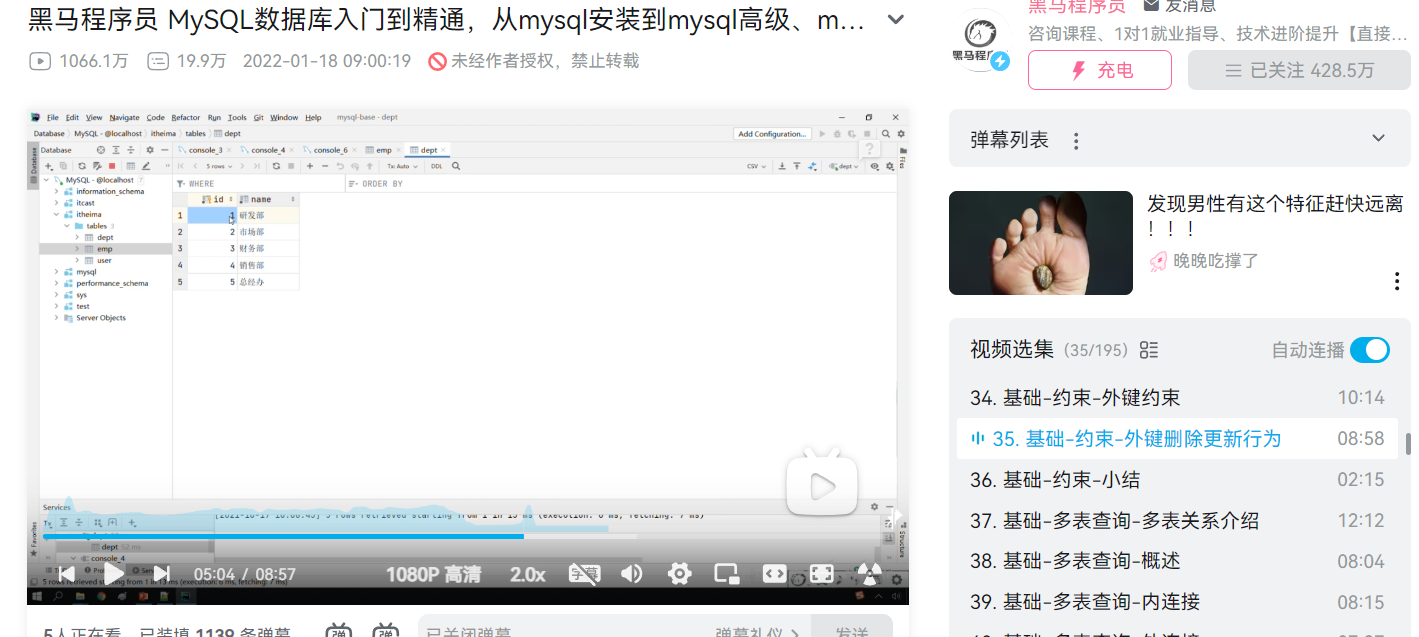Click the add-row plus icon in table toolbar

tap(311, 166)
